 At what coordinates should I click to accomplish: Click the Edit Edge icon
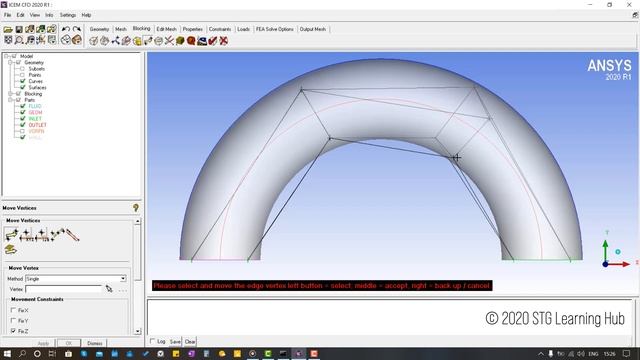[x=169, y=41]
